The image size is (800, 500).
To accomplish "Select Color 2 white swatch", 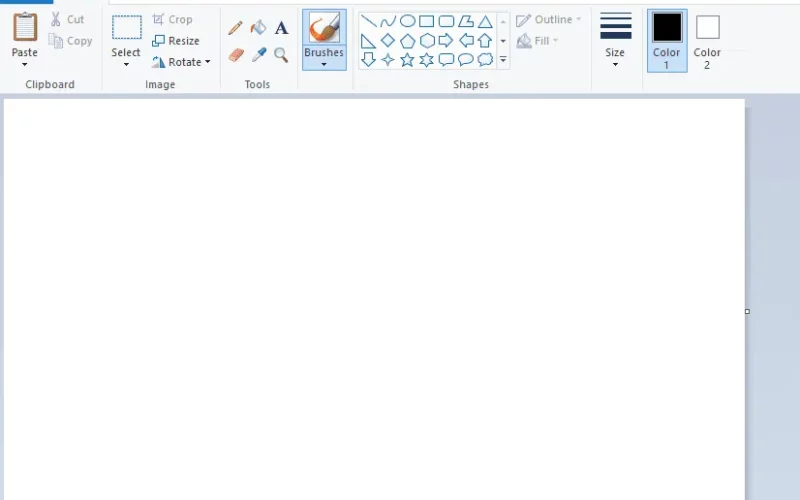I will (708, 27).
